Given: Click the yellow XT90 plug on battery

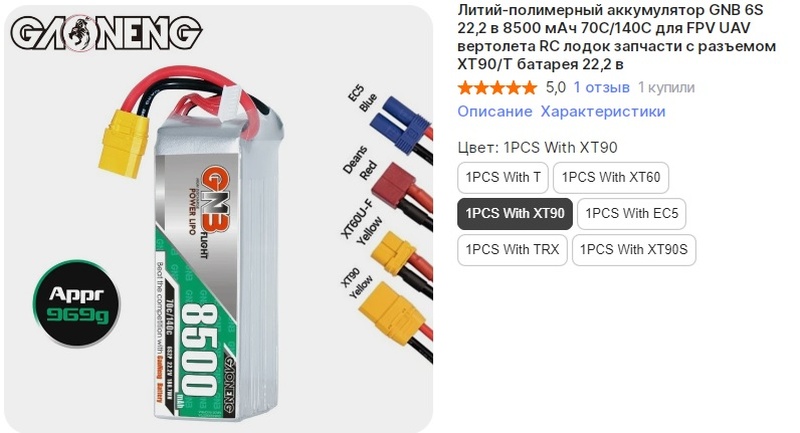Looking at the screenshot, I should pyautogui.click(x=124, y=144).
